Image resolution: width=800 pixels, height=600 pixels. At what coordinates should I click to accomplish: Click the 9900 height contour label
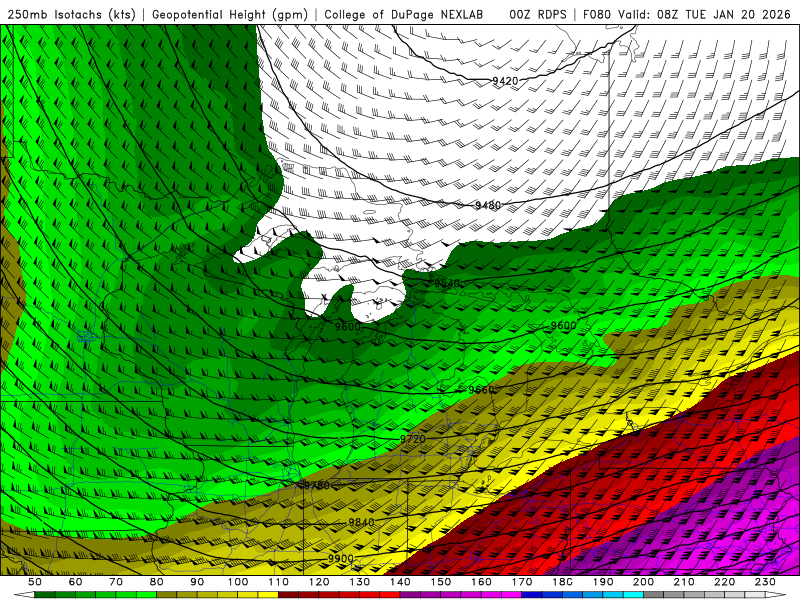click(340, 558)
